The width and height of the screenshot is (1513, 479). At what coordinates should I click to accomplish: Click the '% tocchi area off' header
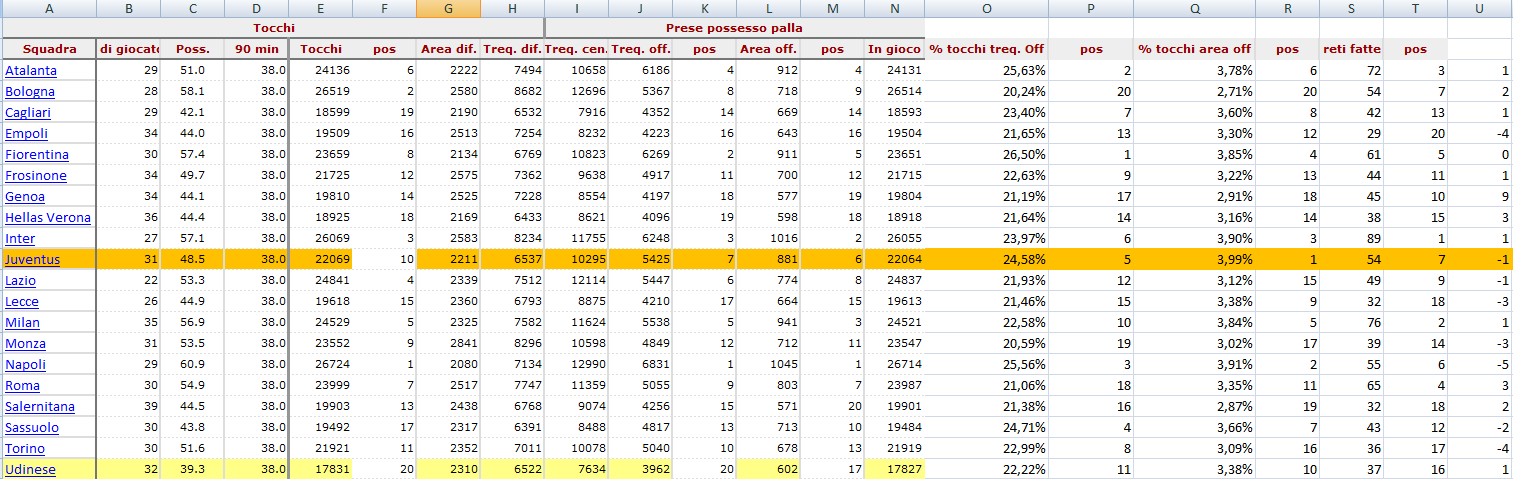click(x=1195, y=48)
